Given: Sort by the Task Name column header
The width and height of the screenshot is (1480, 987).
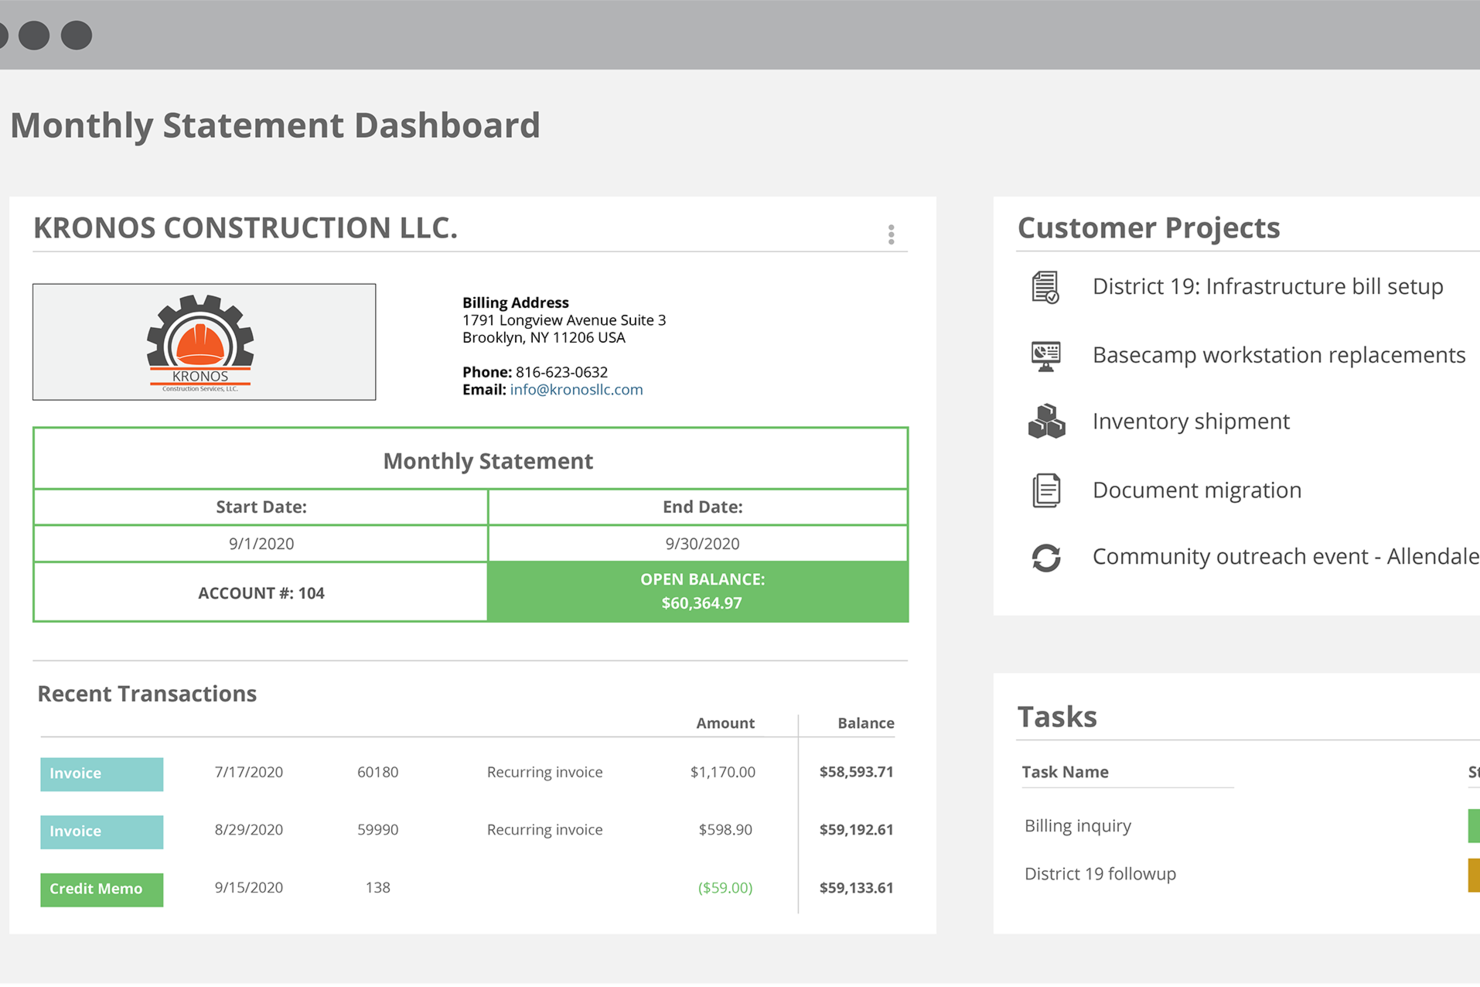Looking at the screenshot, I should pyautogui.click(x=1066, y=771).
